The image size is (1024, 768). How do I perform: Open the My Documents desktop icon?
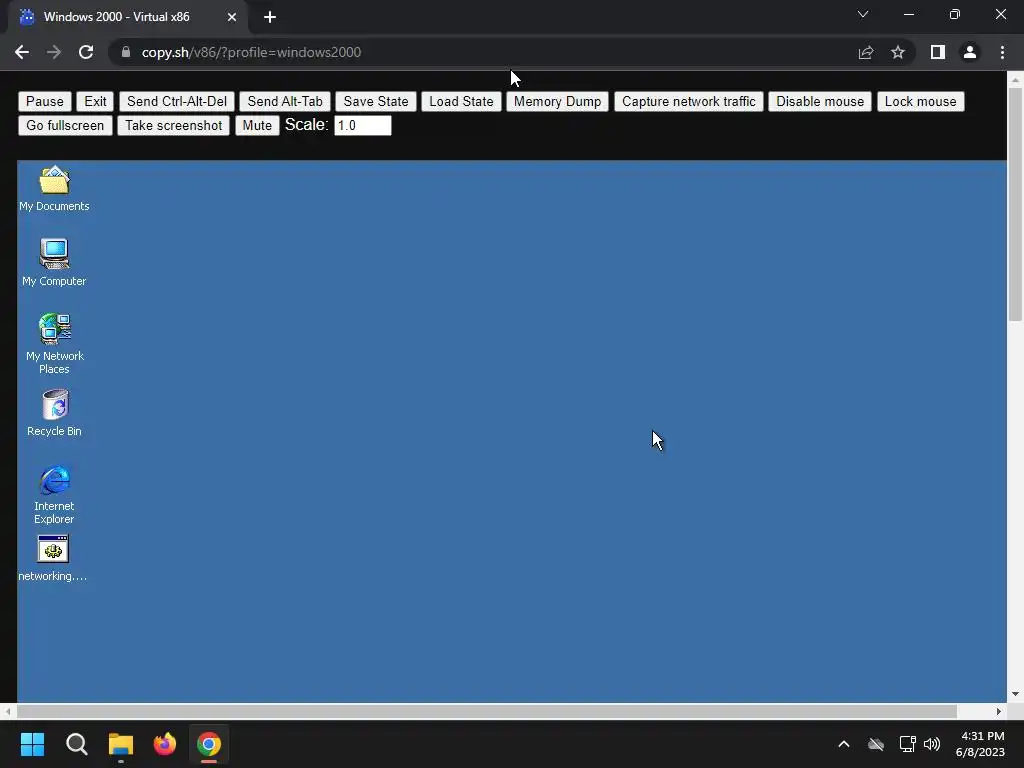tap(54, 189)
